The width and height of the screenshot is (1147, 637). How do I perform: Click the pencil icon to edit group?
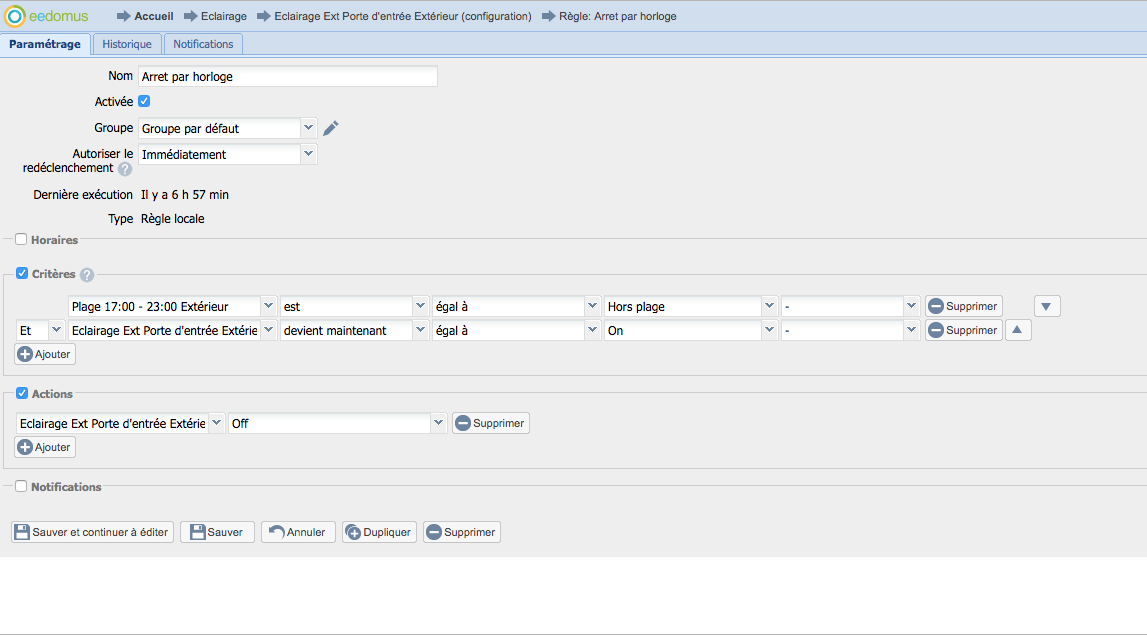pyautogui.click(x=331, y=128)
